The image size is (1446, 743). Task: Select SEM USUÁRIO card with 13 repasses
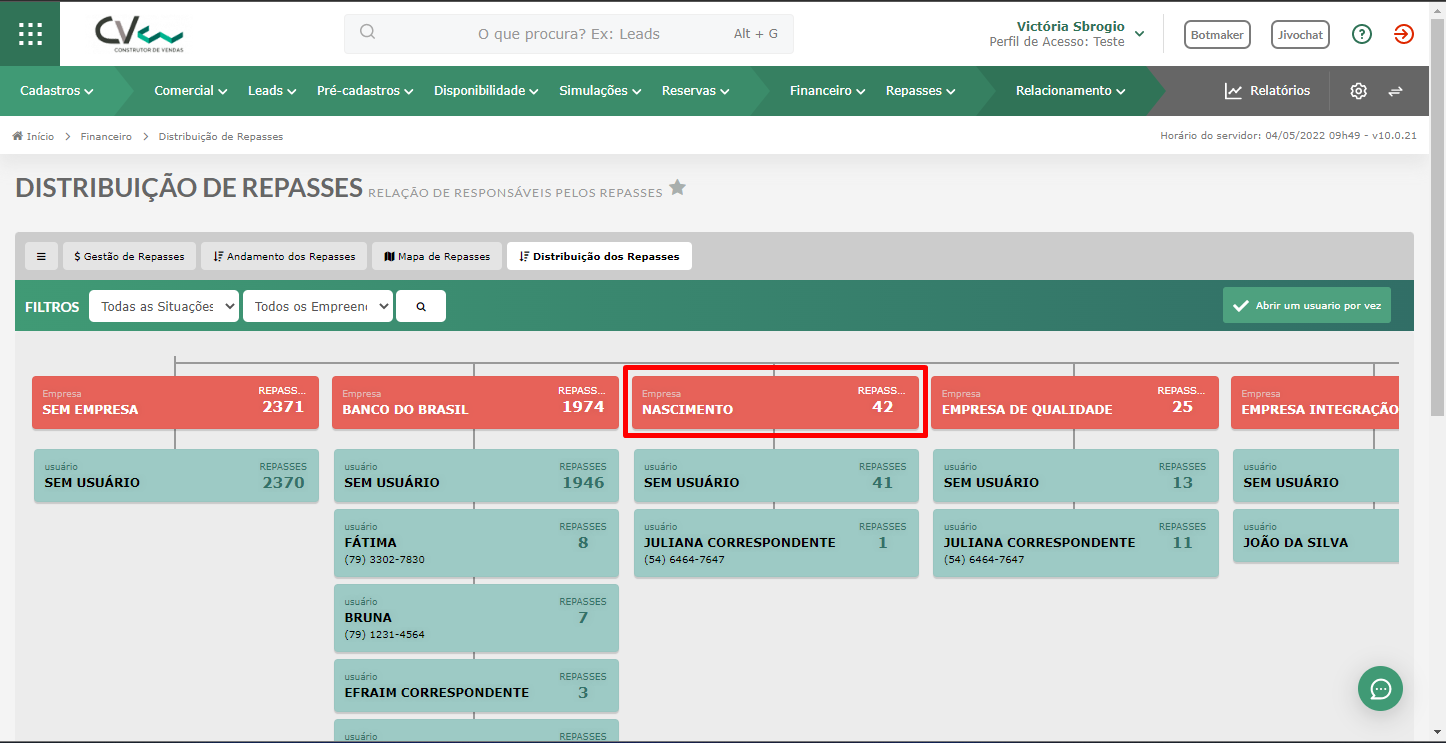[1076, 475]
